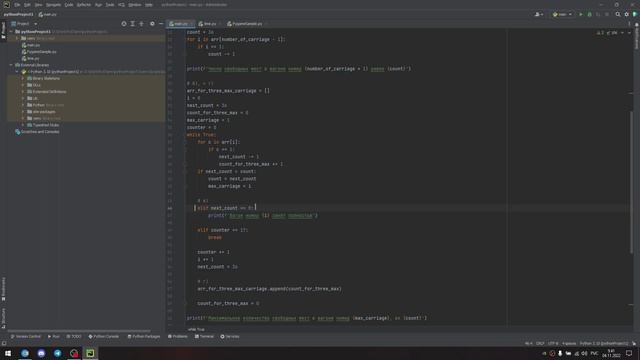Image resolution: width=640 pixels, height=360 pixels.
Task: Open the Chrome icon on the taskbar
Action: click(x=25, y=353)
